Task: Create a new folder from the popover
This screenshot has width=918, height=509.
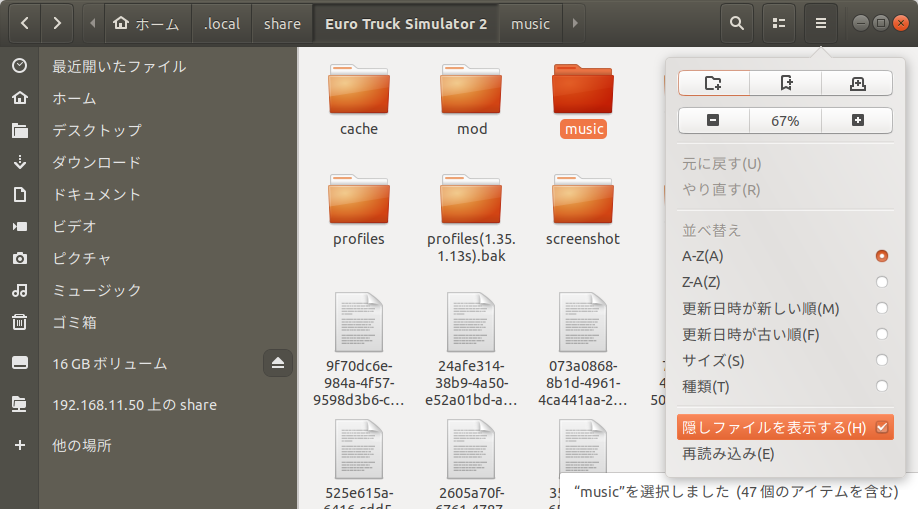Action: (713, 83)
